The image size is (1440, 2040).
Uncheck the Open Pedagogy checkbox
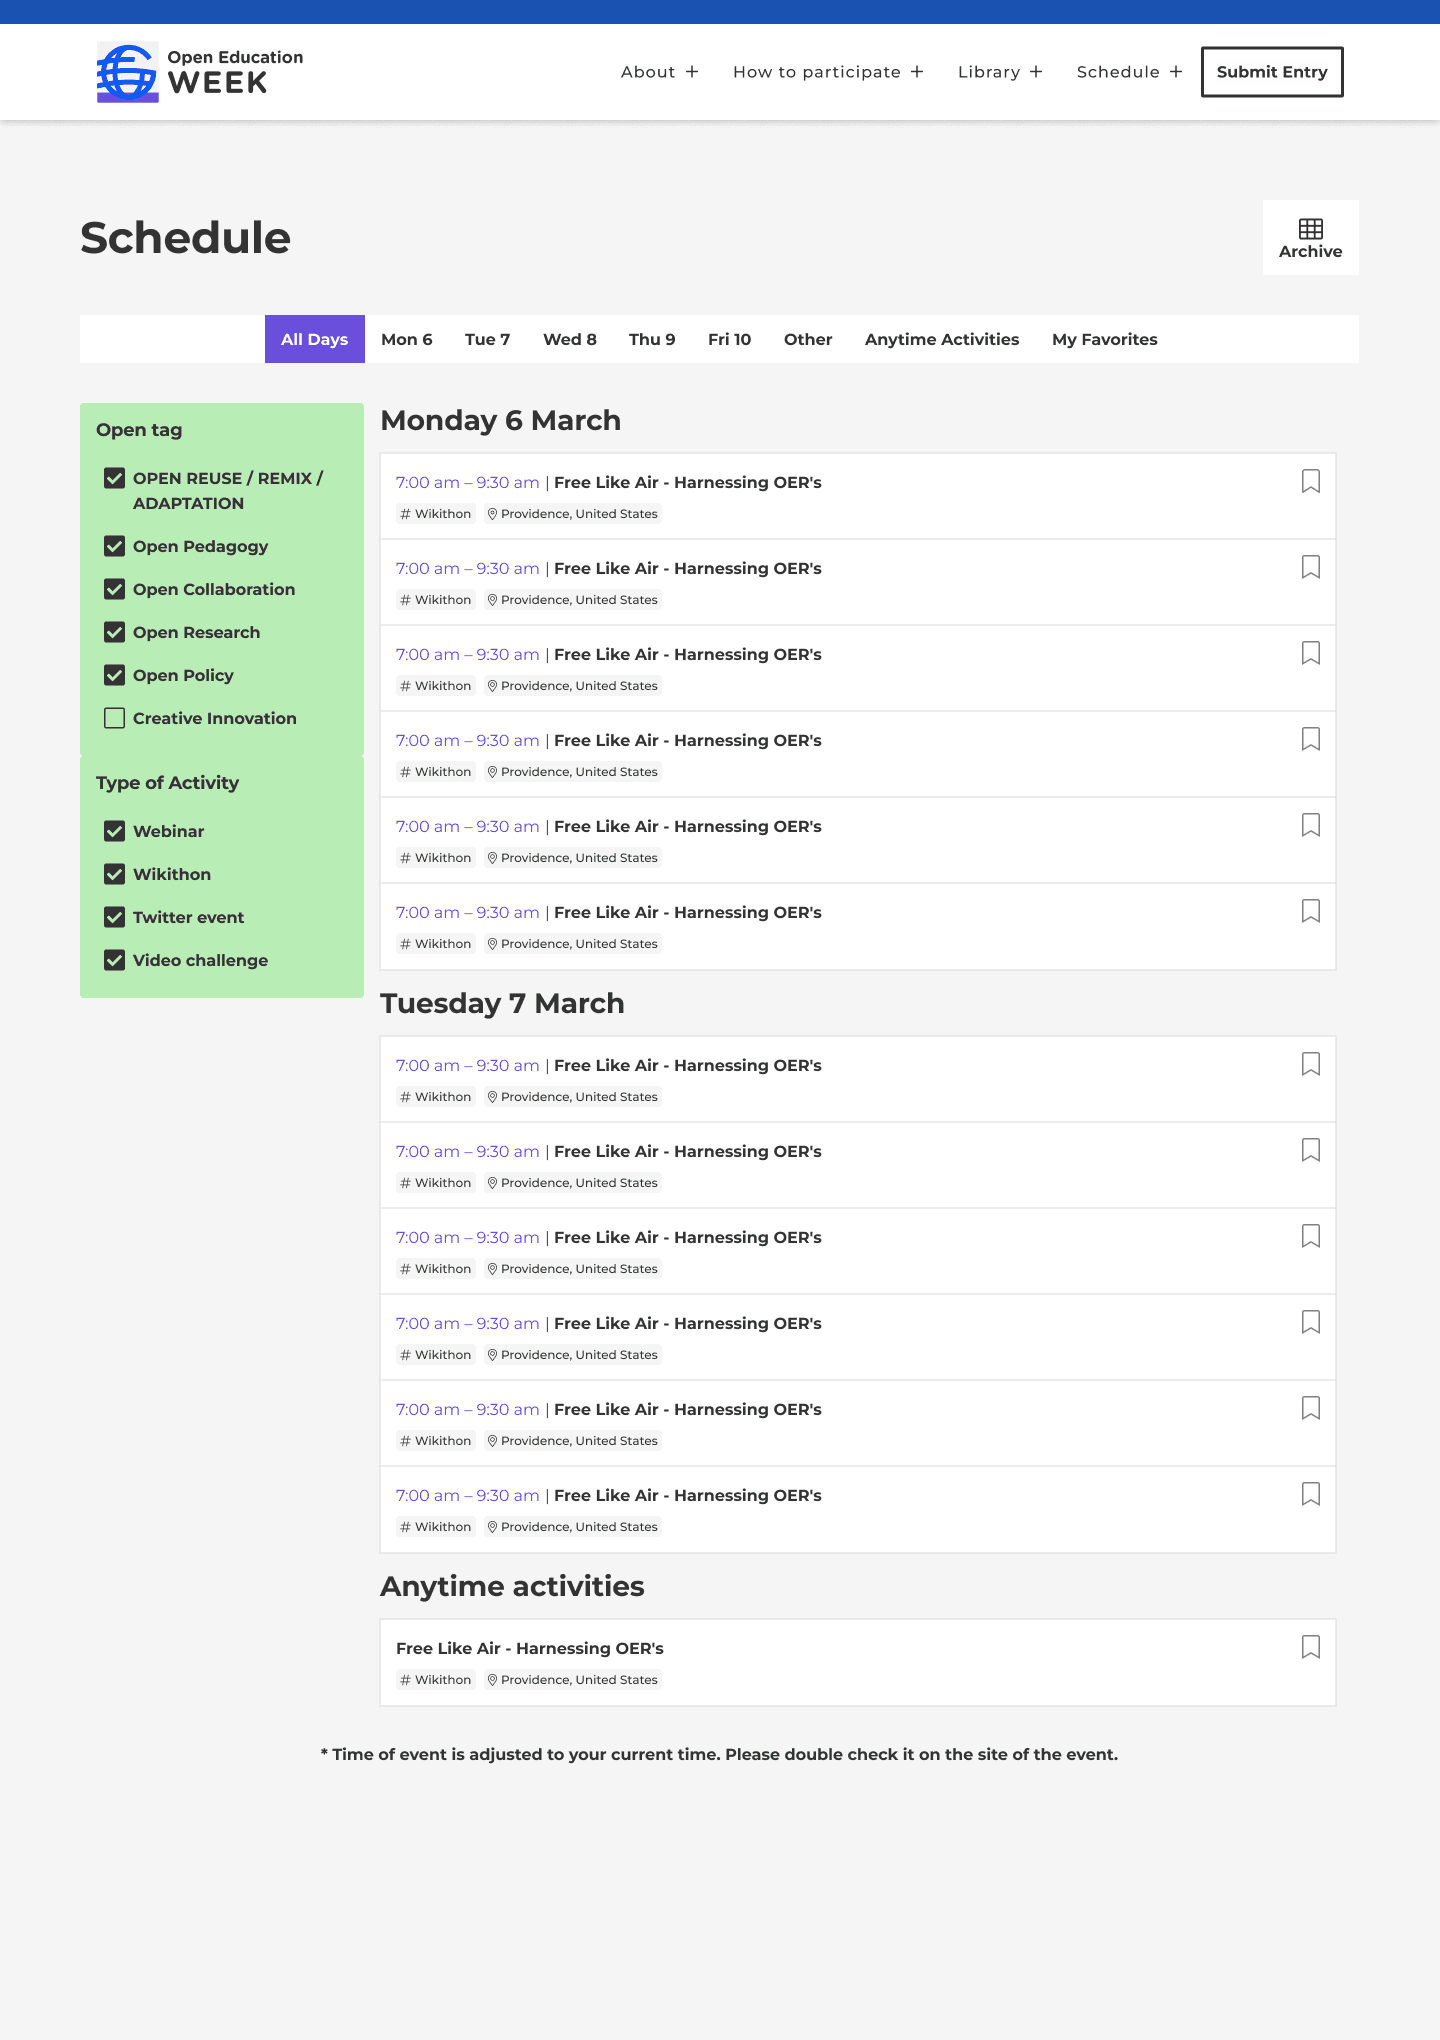pos(115,546)
